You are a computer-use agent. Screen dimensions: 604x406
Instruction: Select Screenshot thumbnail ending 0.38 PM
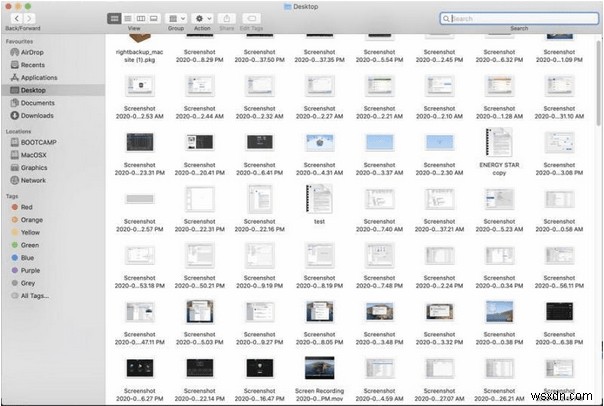pyautogui.click(x=499, y=311)
